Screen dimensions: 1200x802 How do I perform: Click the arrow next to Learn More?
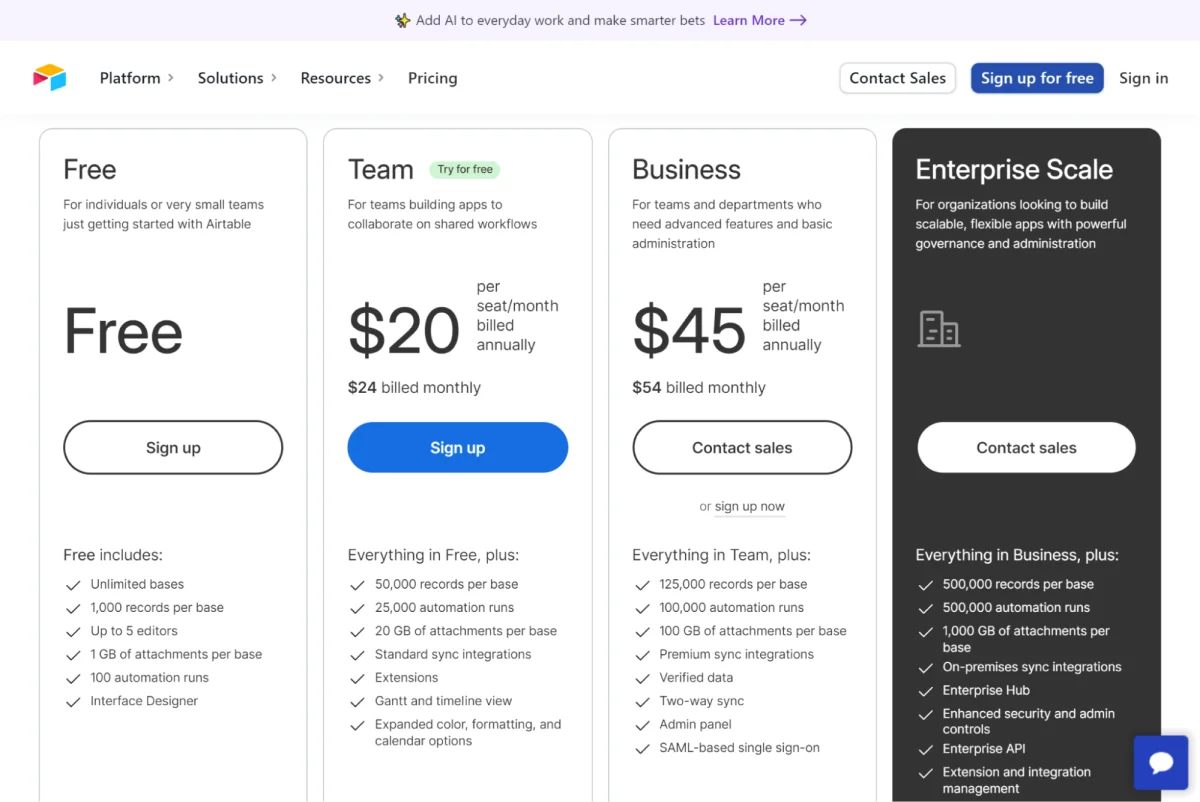(798, 20)
